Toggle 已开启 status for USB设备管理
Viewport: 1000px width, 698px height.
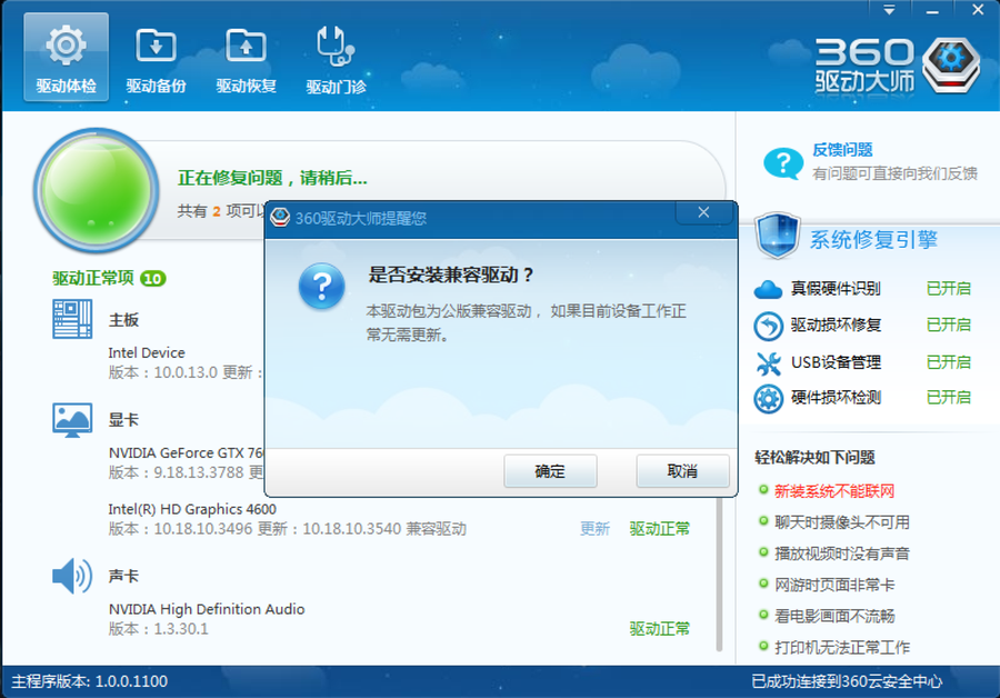(948, 362)
